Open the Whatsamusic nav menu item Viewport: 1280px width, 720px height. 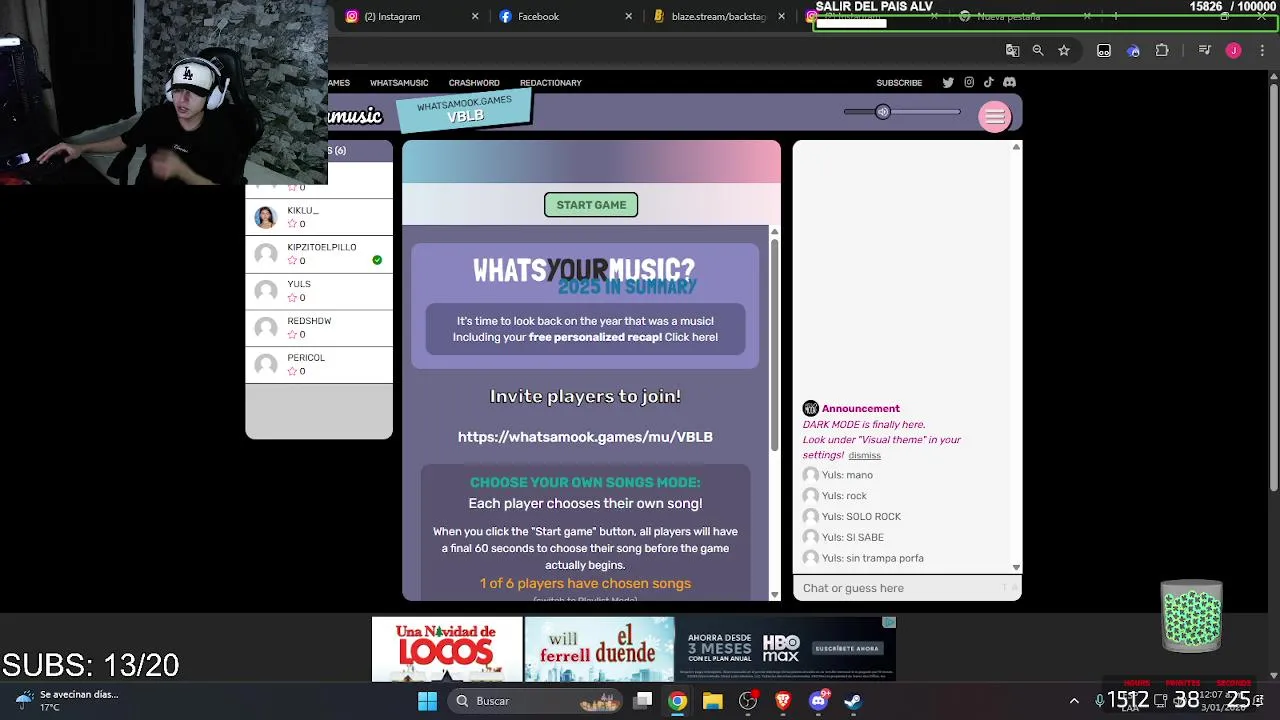point(399,83)
